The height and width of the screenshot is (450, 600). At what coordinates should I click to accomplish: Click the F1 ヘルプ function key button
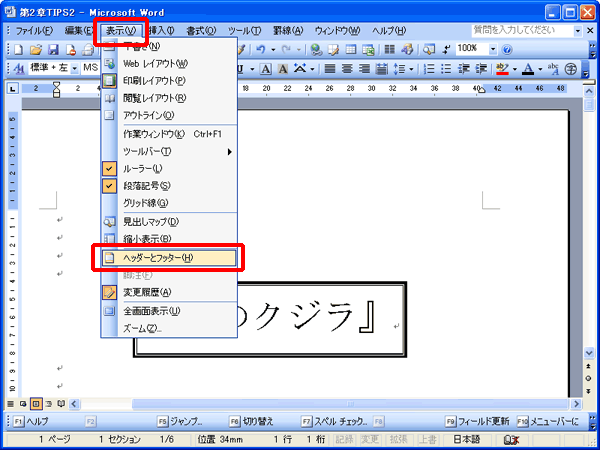[x=32, y=421]
